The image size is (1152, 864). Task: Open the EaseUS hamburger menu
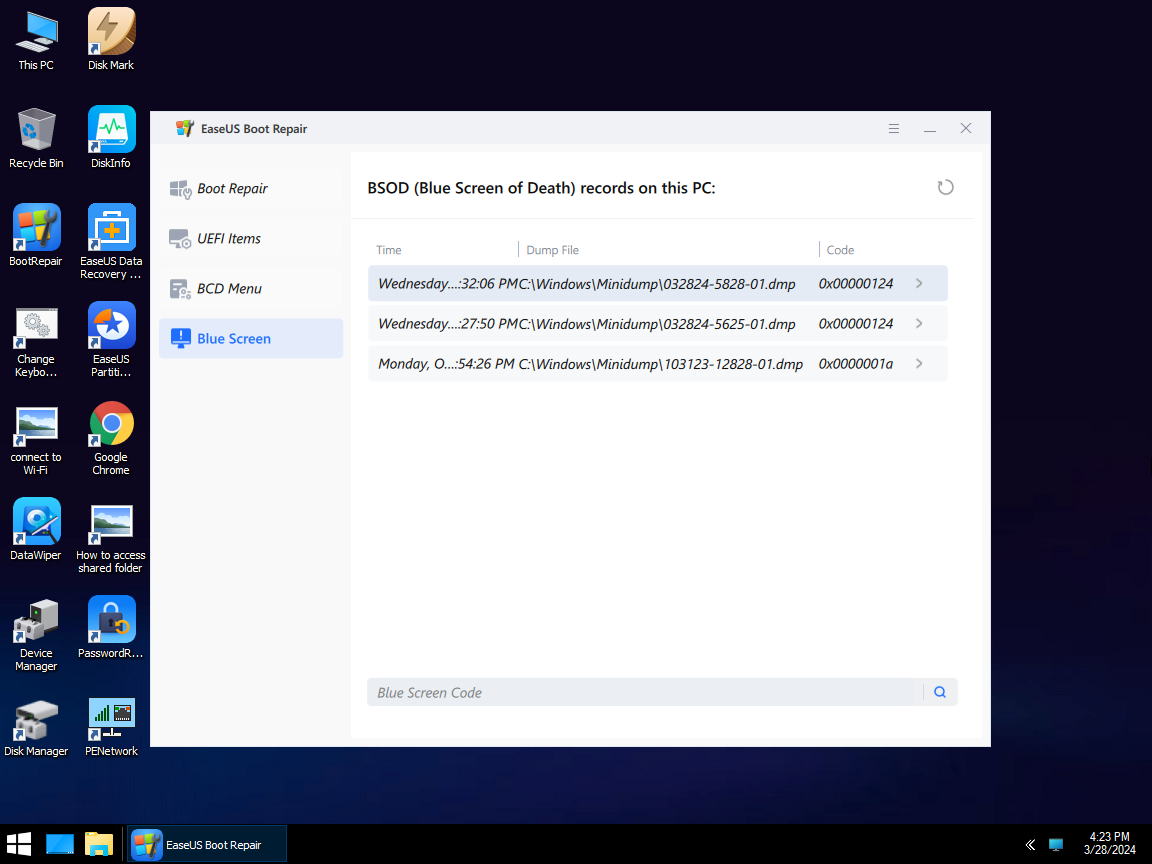893,129
